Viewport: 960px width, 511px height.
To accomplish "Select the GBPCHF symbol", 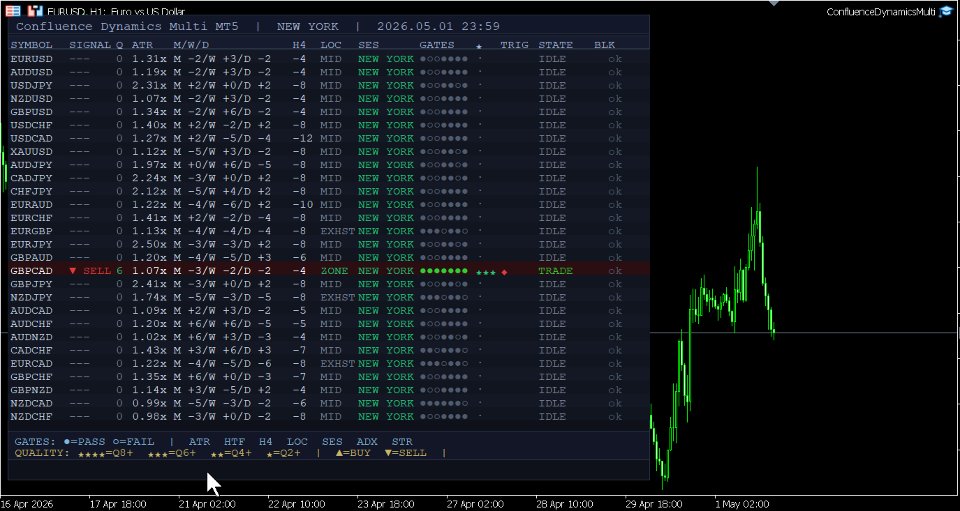I will (32, 377).
